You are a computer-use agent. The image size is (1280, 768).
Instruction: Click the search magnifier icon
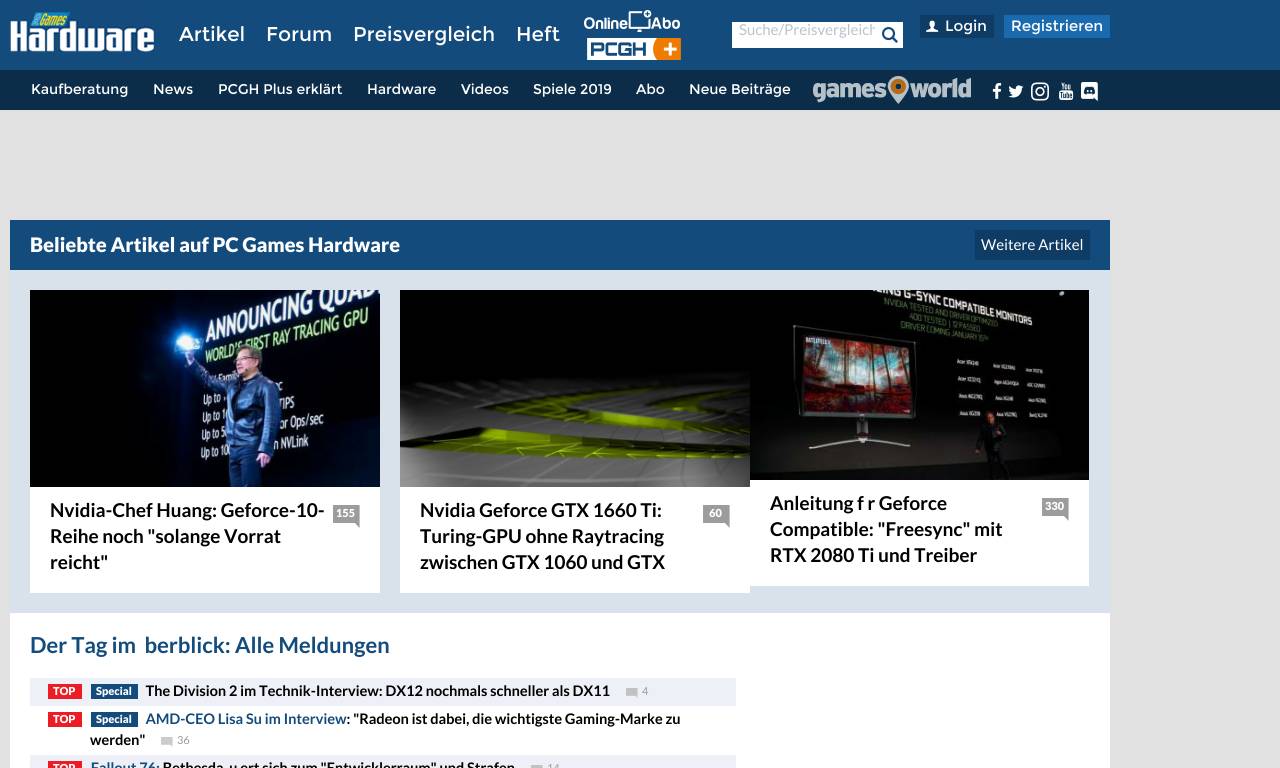(889, 35)
